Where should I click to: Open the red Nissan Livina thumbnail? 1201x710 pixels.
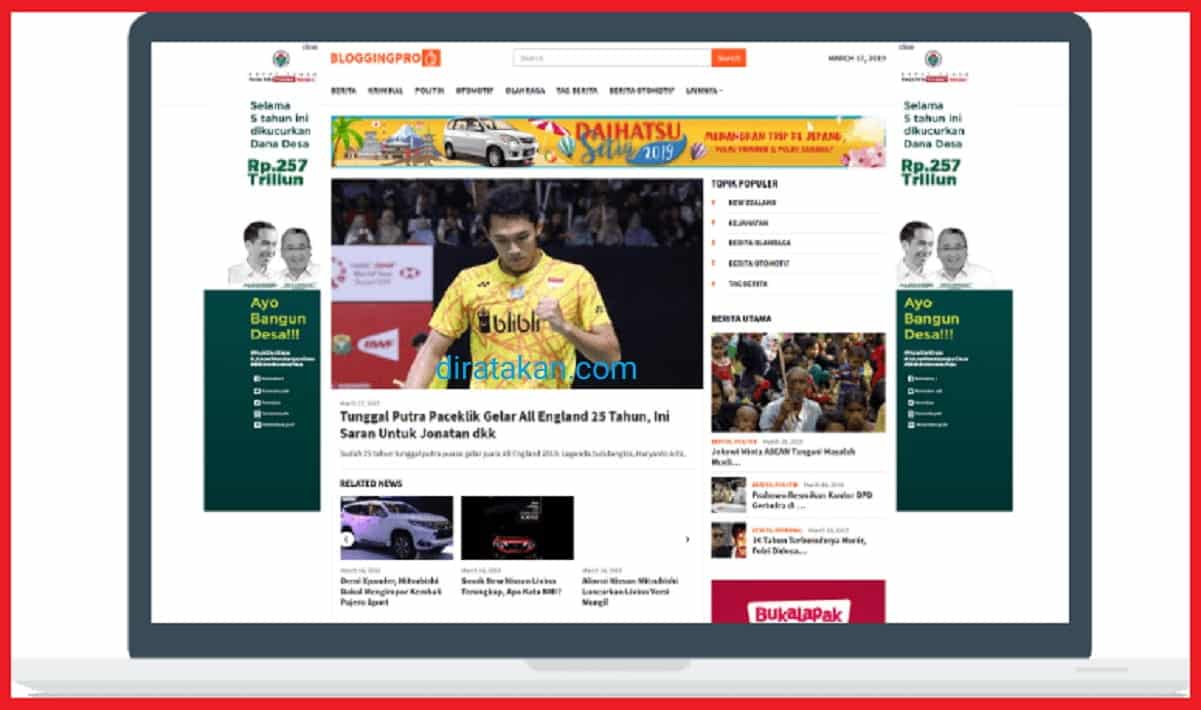click(517, 528)
